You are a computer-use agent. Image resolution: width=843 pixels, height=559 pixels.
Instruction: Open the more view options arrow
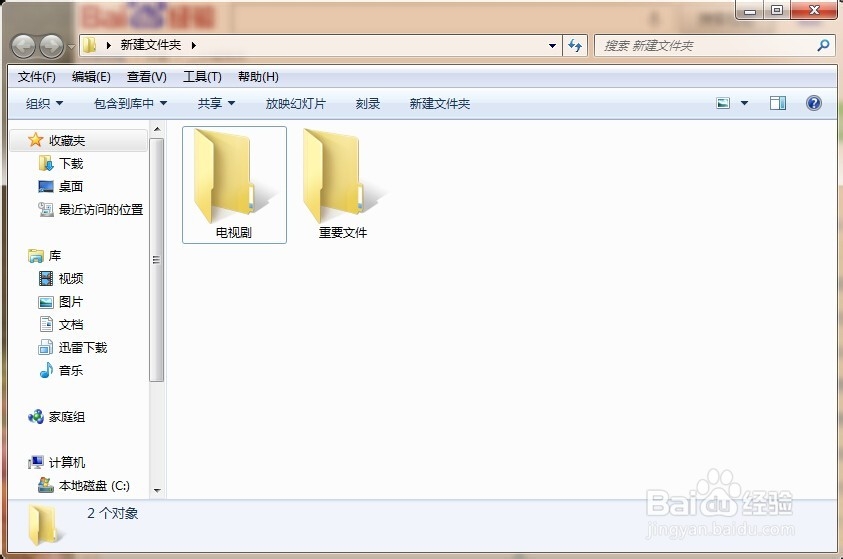[745, 103]
